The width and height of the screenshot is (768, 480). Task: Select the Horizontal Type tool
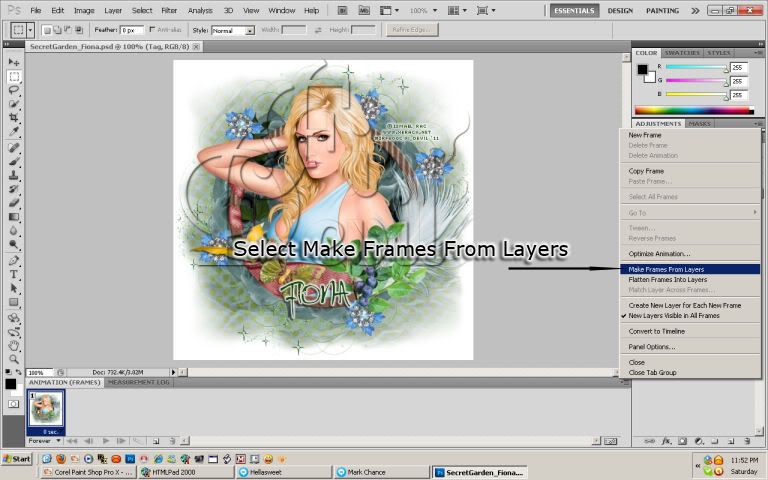coord(14,274)
